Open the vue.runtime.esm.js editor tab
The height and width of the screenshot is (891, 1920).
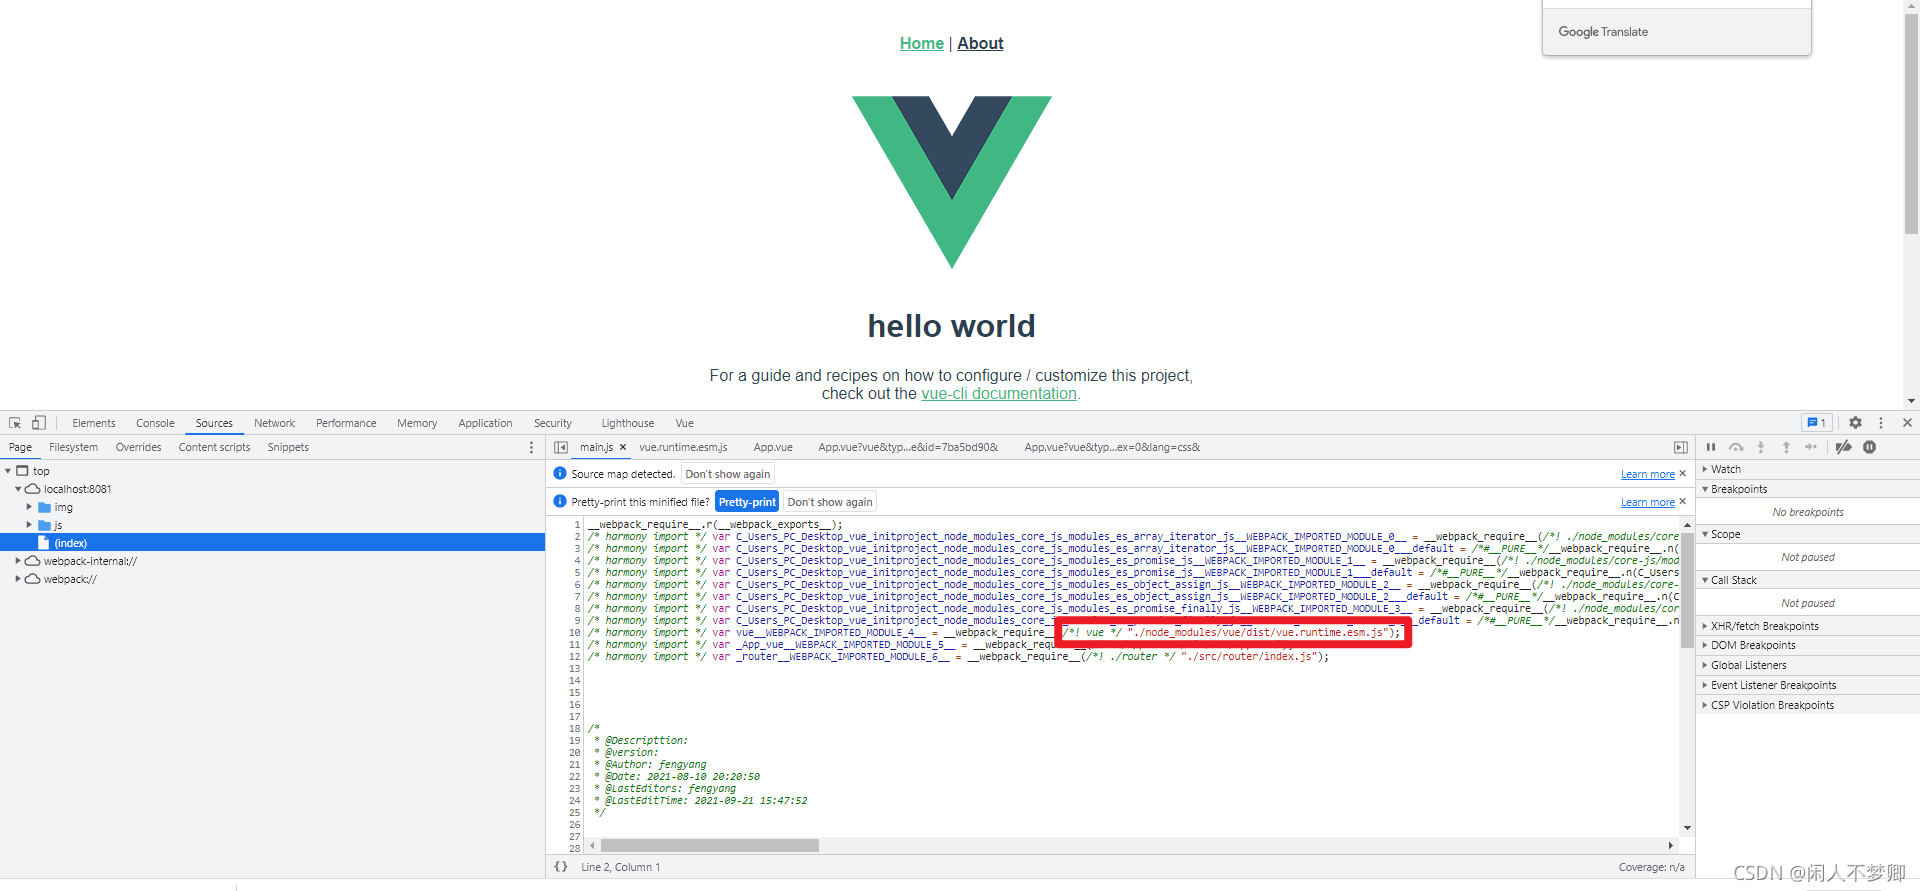point(683,447)
